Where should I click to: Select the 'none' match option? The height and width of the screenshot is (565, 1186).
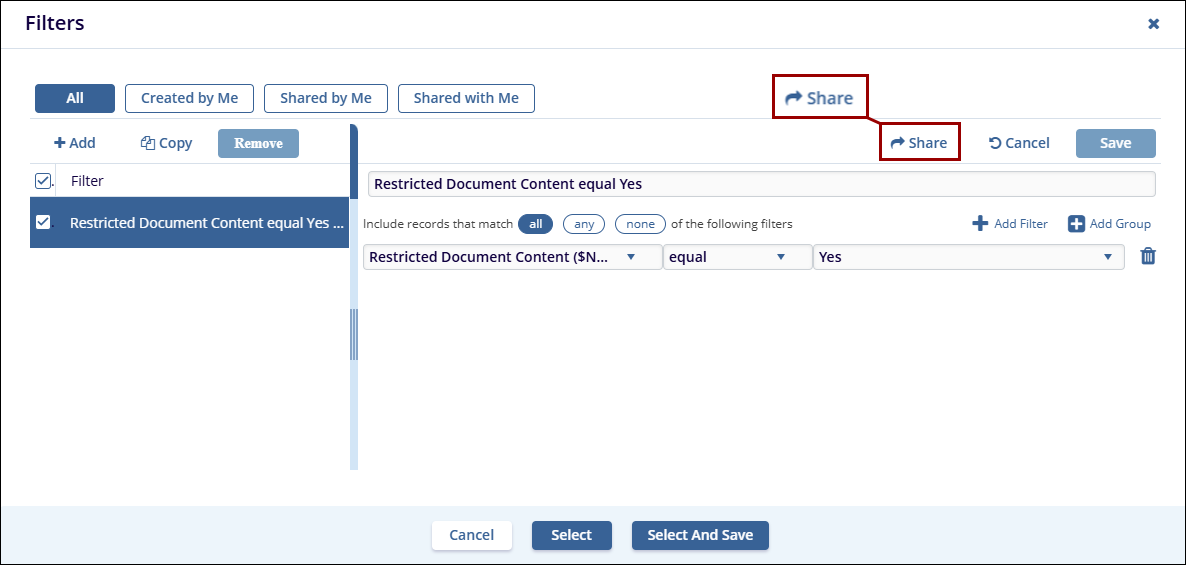point(640,224)
